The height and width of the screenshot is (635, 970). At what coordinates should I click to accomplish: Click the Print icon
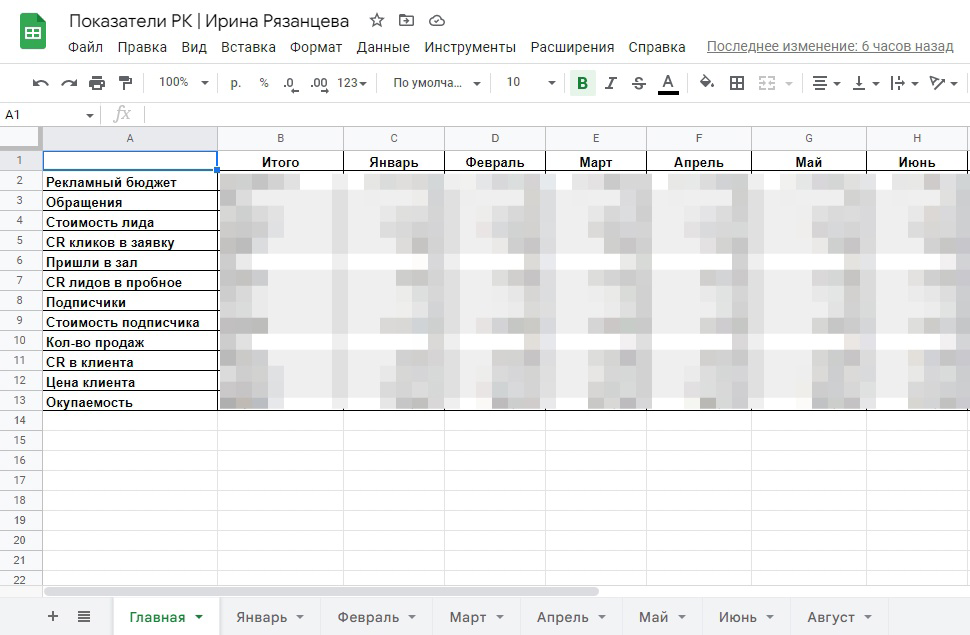coord(97,83)
